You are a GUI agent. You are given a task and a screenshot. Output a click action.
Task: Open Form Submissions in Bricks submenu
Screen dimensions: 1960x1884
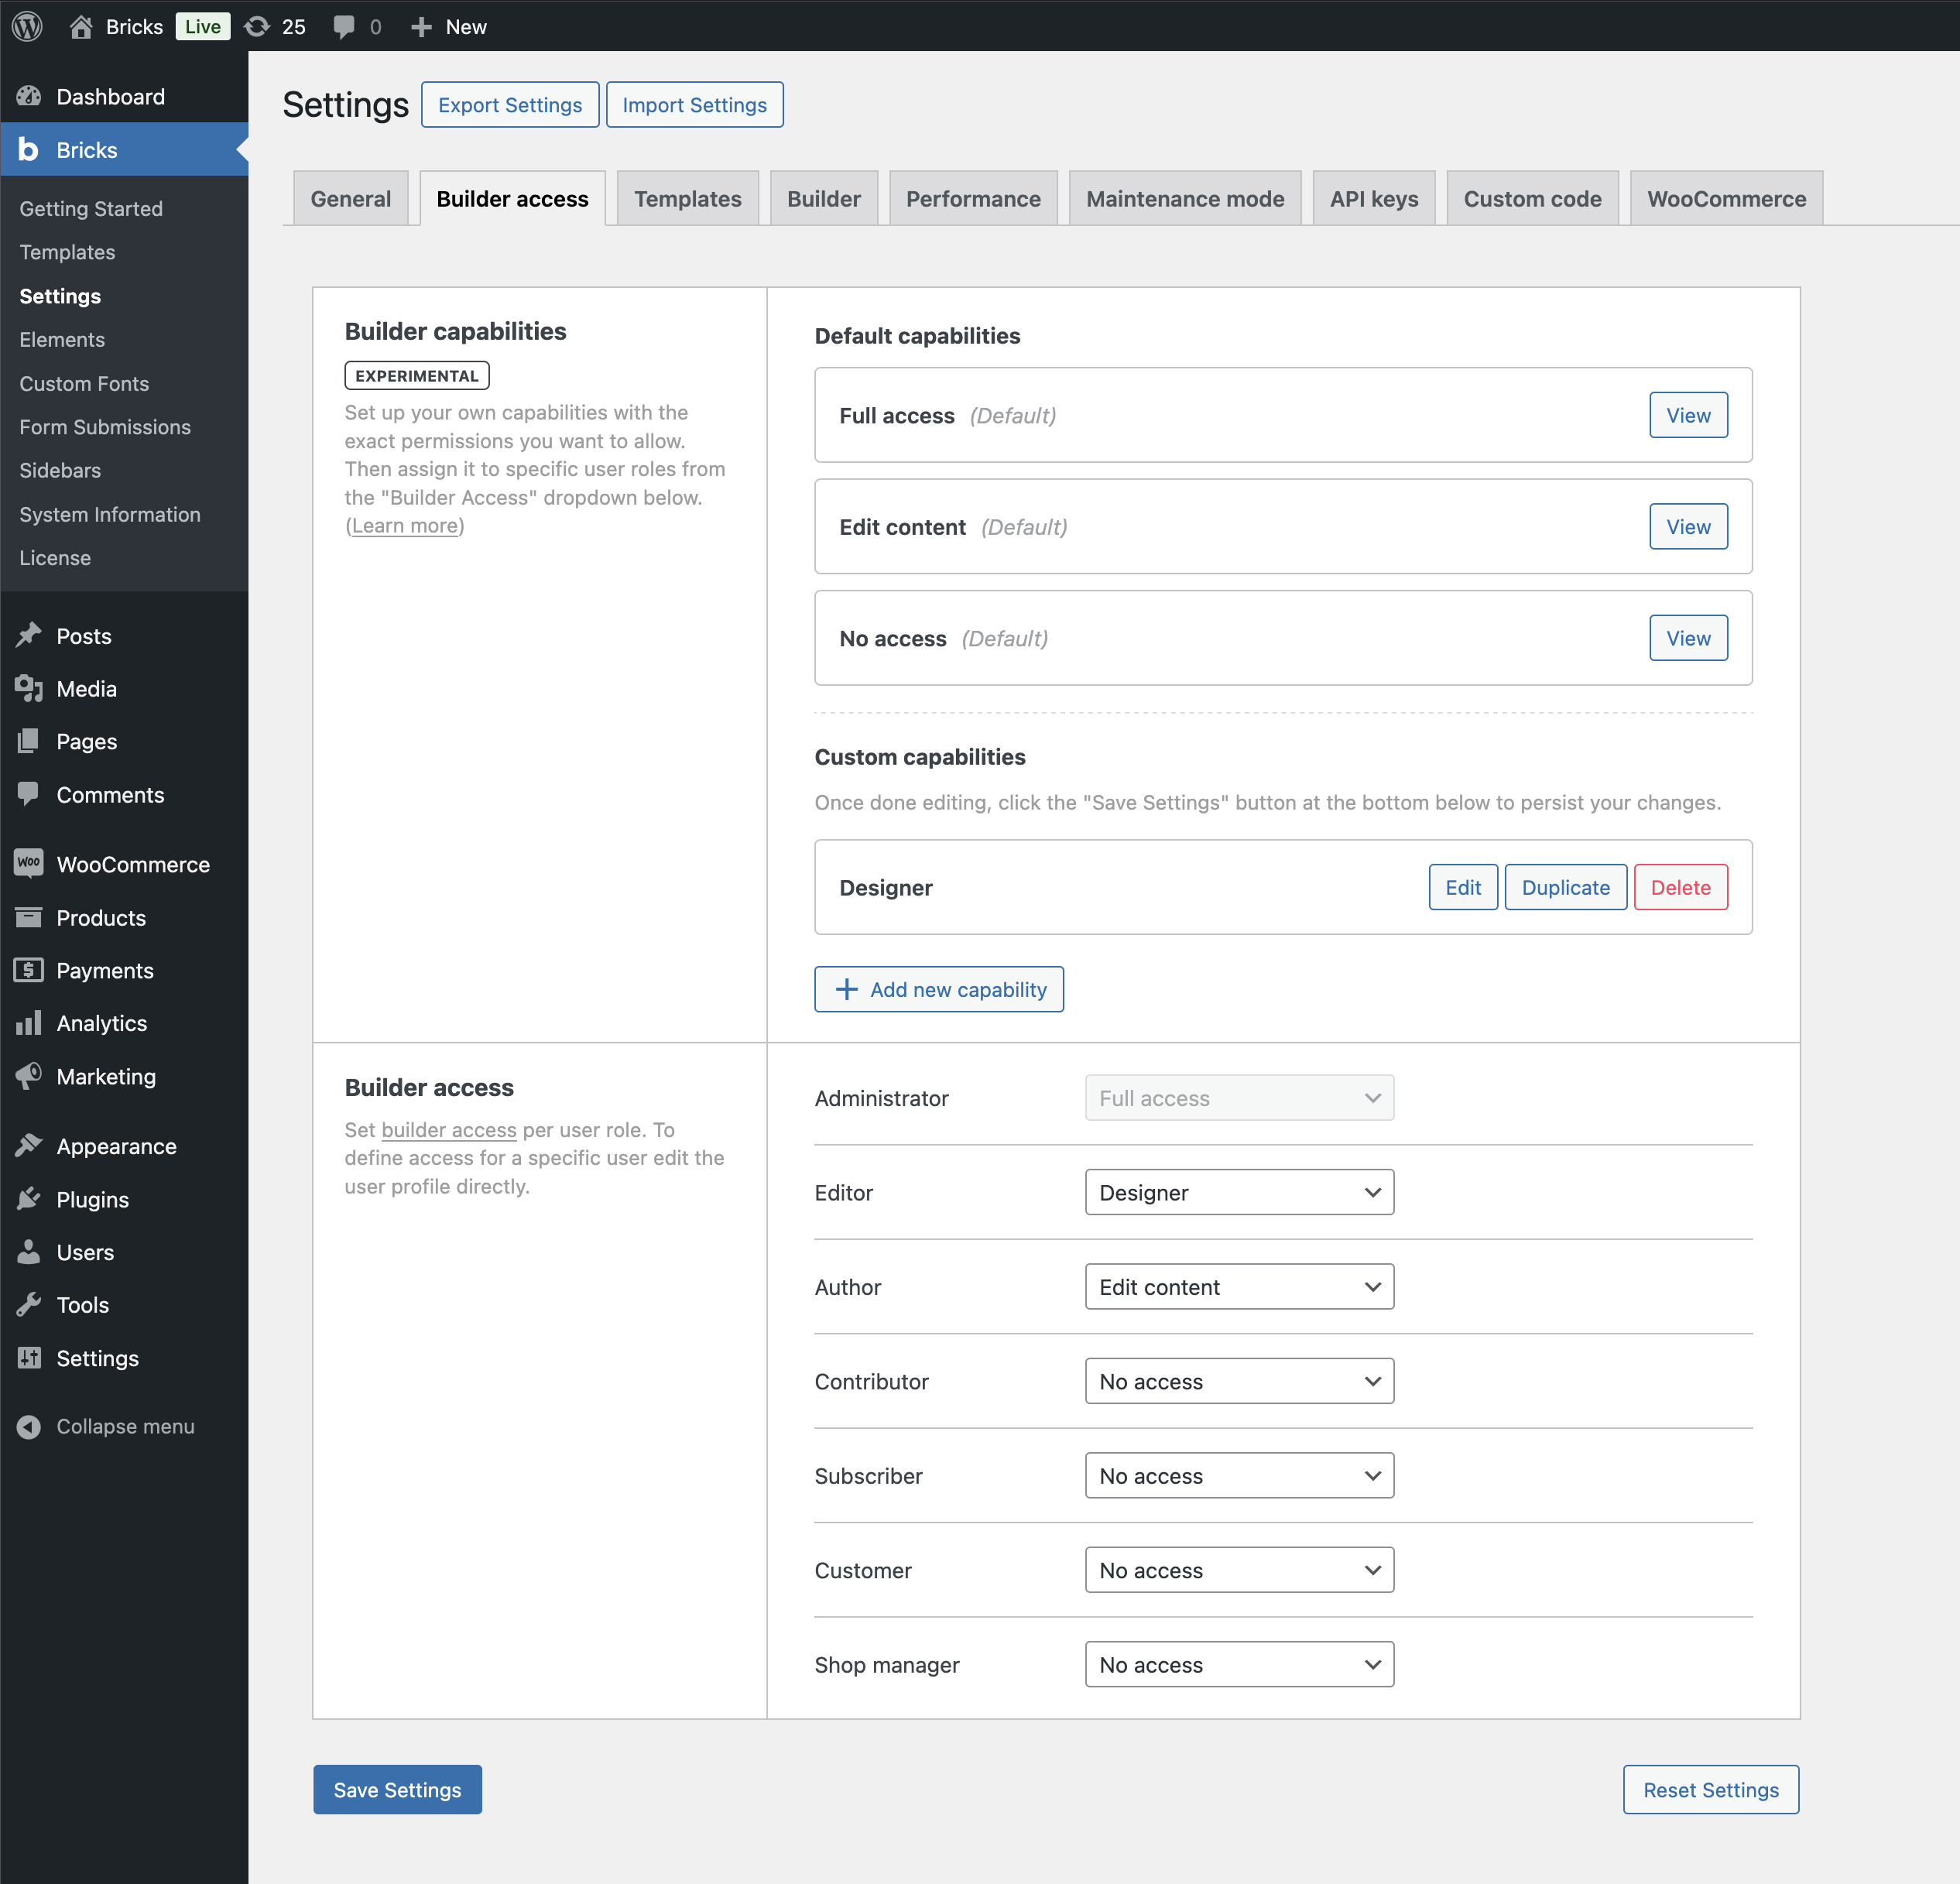coord(105,427)
